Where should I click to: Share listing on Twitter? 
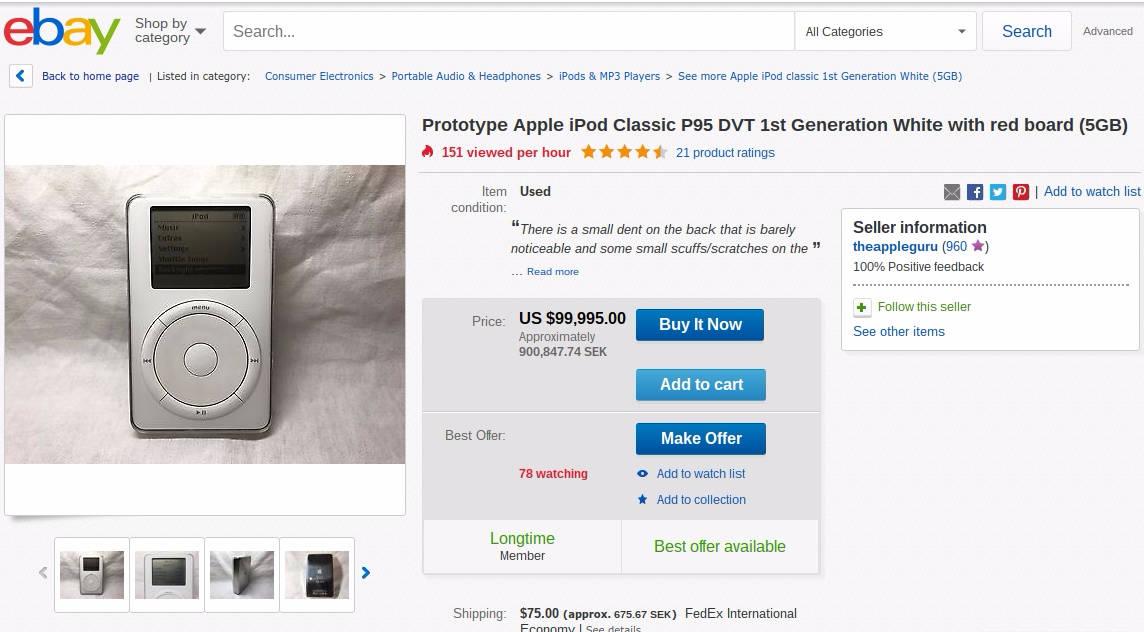click(998, 192)
